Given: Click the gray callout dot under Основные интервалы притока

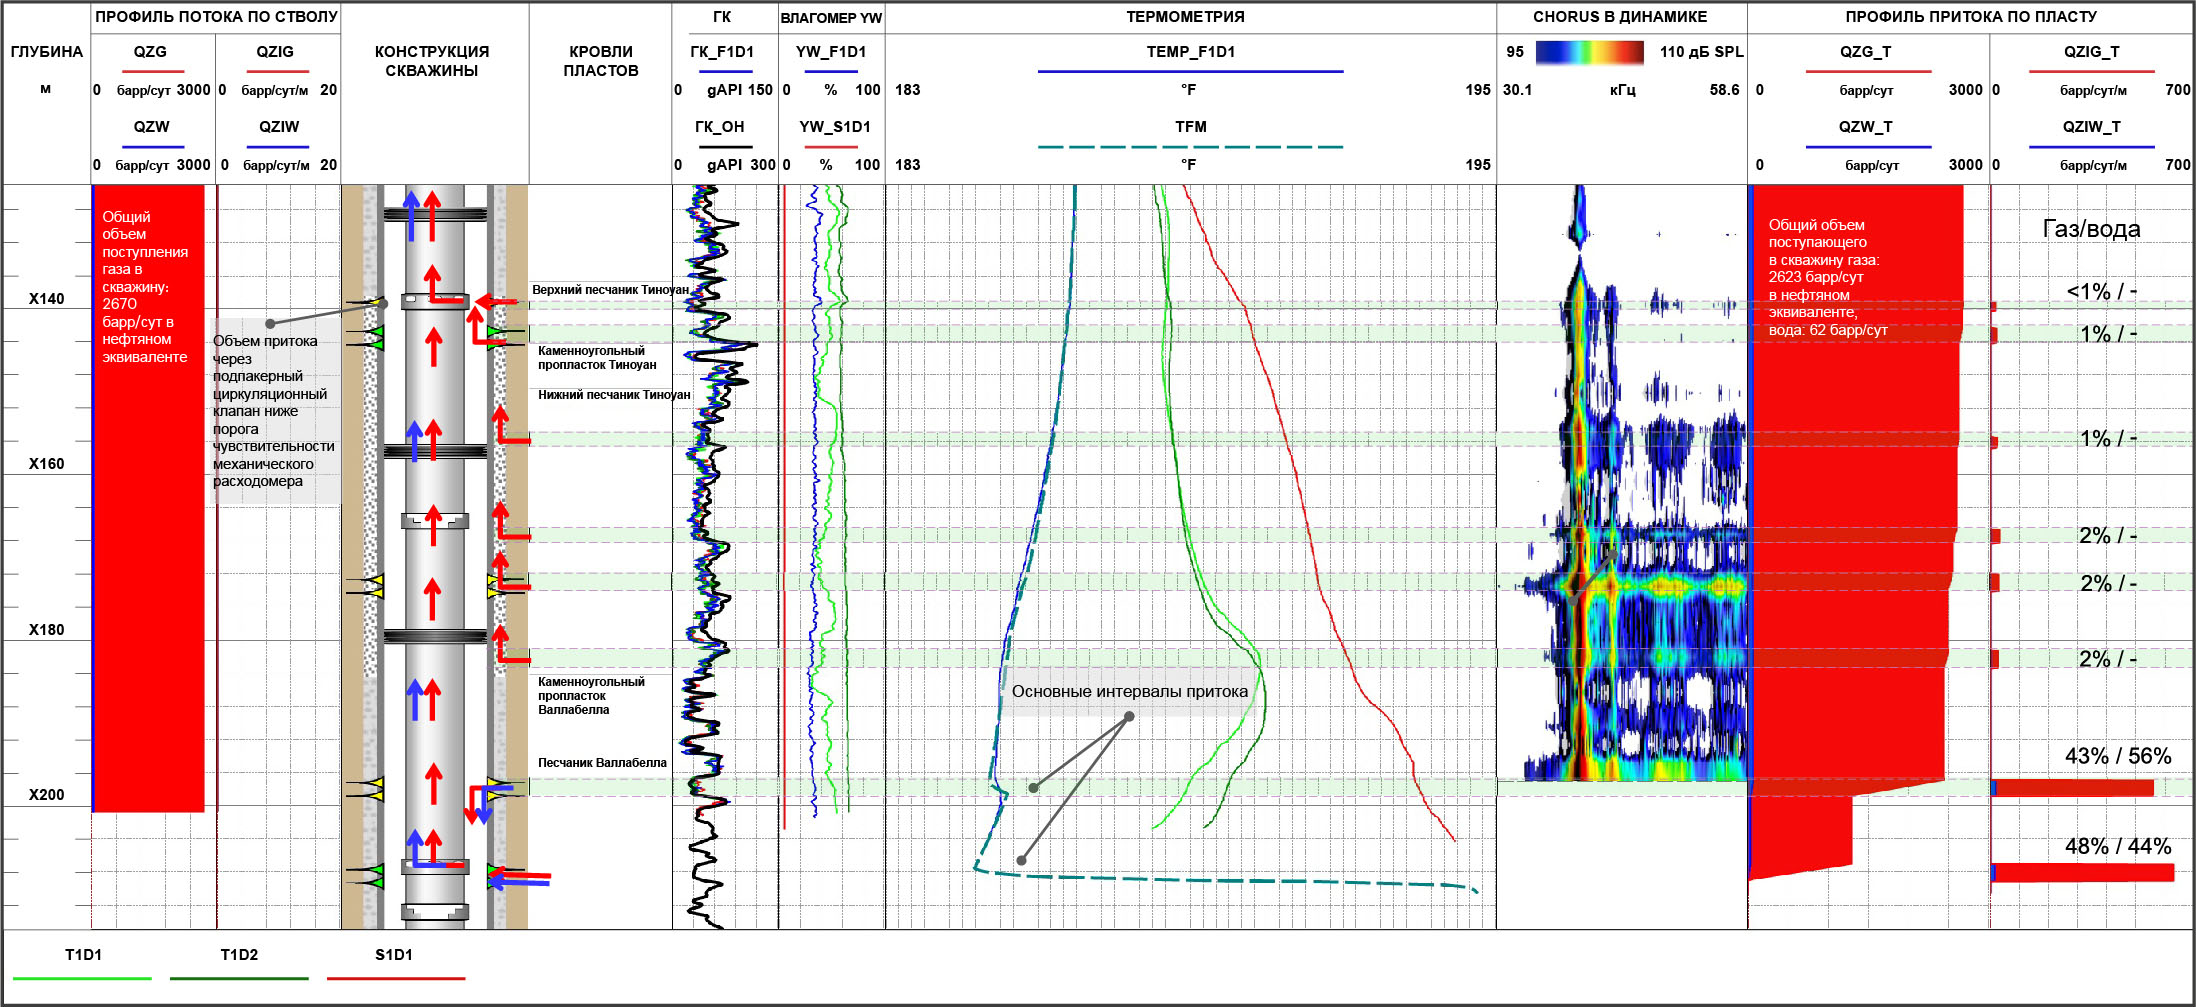Looking at the screenshot, I should [x=1129, y=716].
